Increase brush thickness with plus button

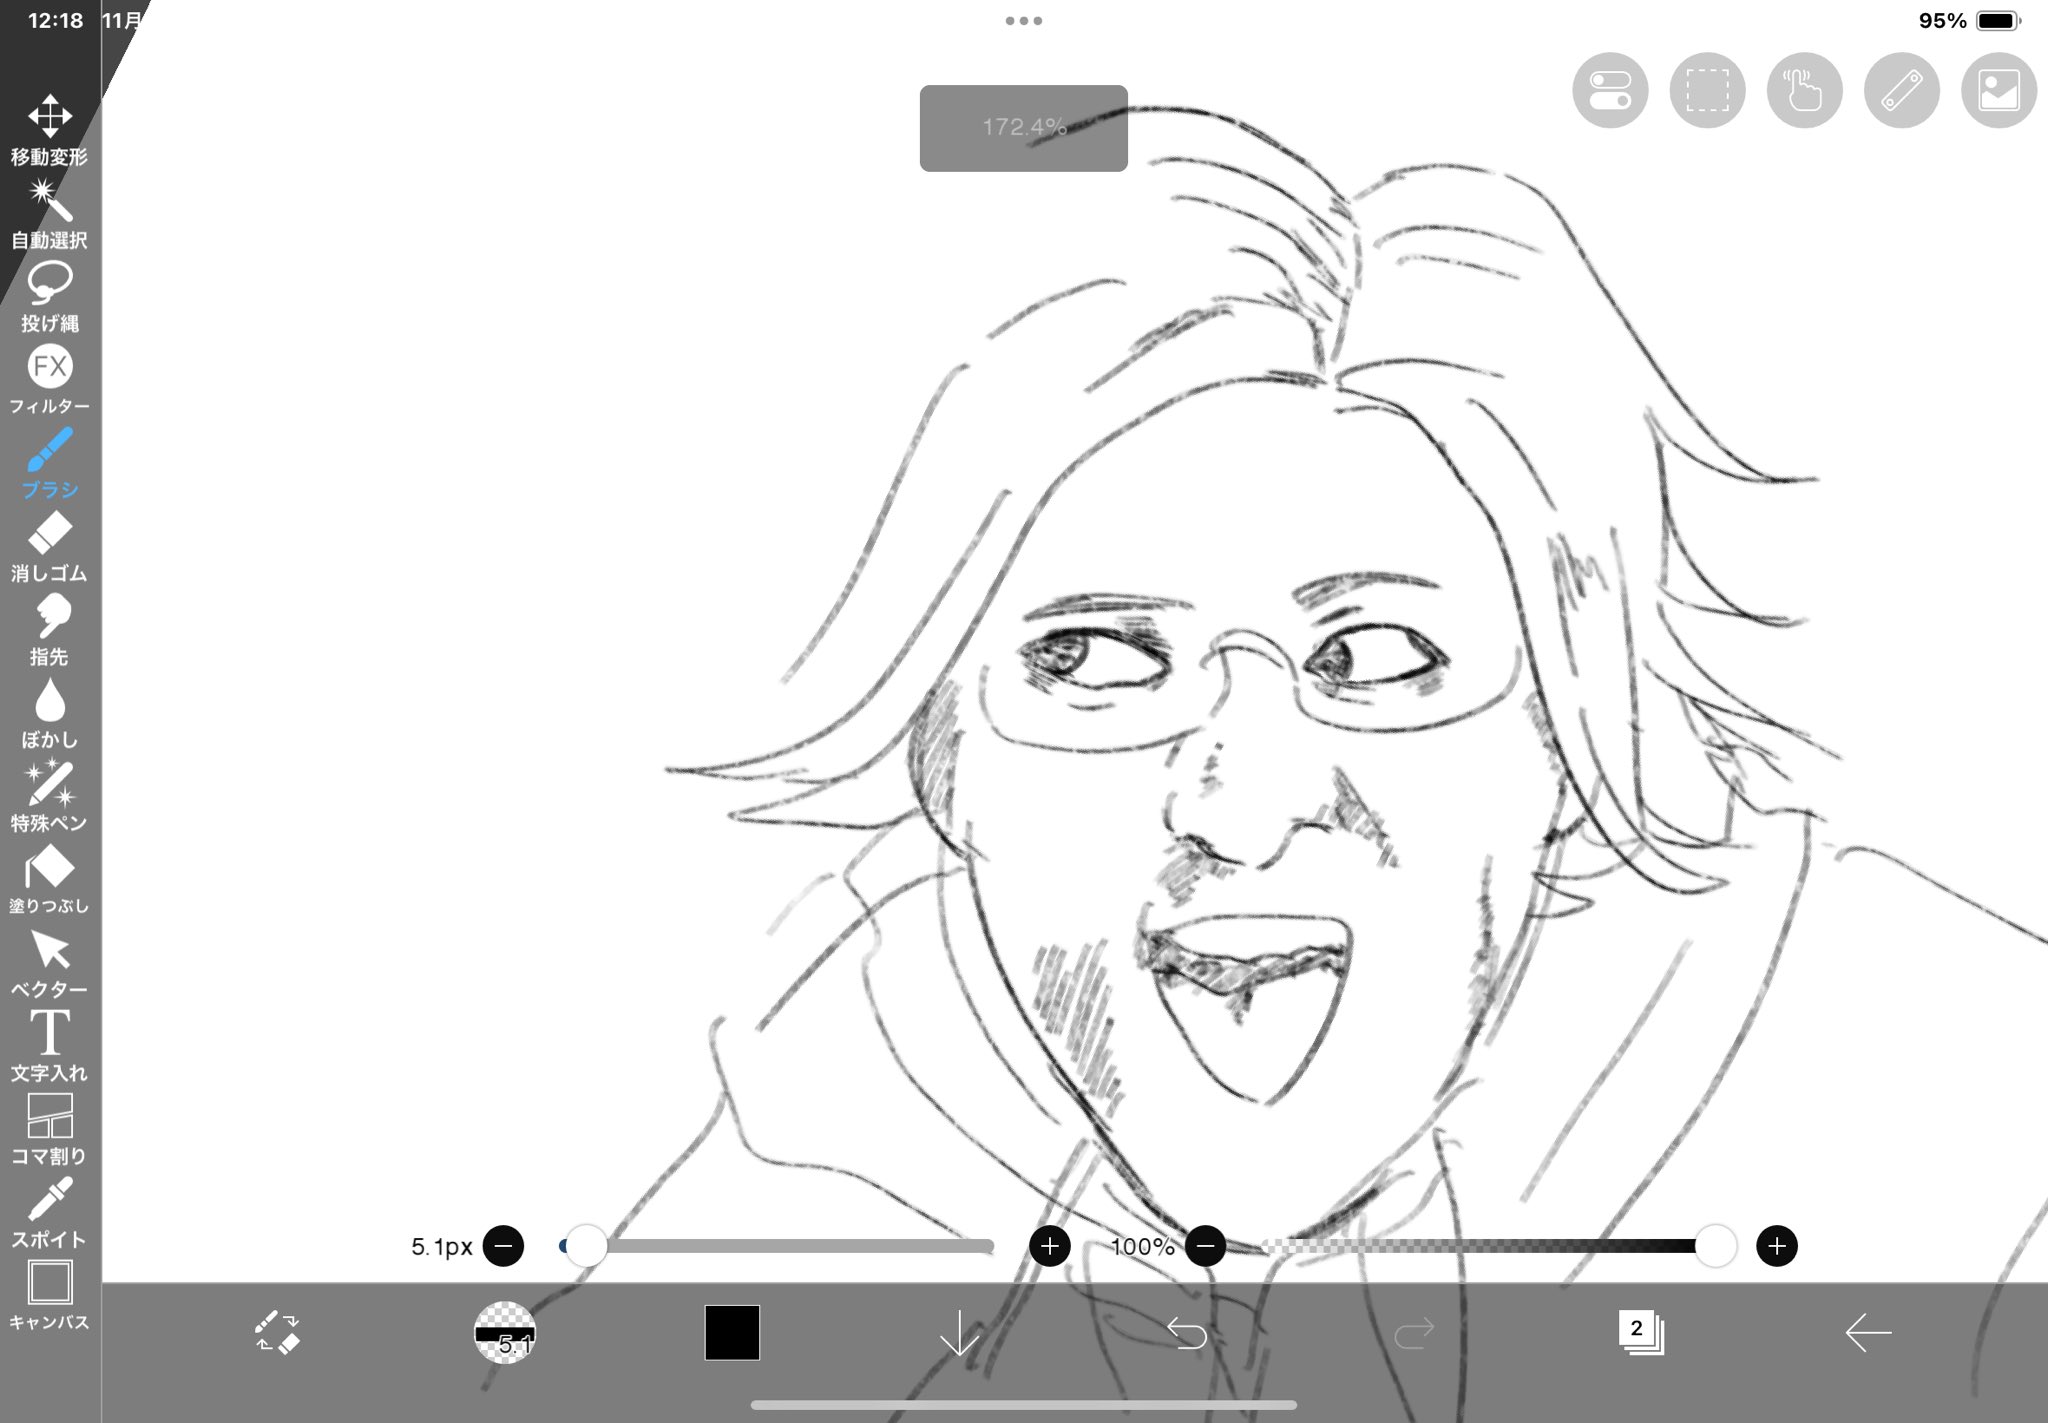point(1049,1246)
